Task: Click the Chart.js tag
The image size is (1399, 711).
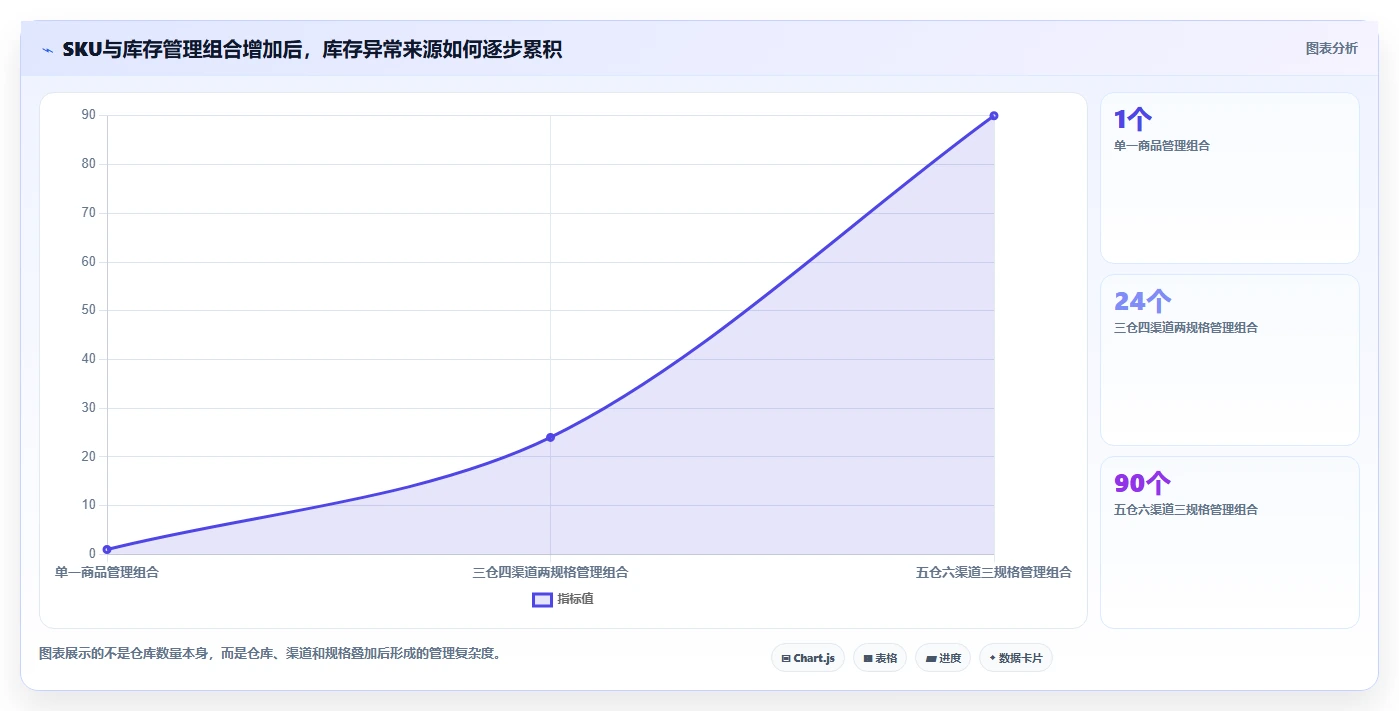Action: [808, 658]
